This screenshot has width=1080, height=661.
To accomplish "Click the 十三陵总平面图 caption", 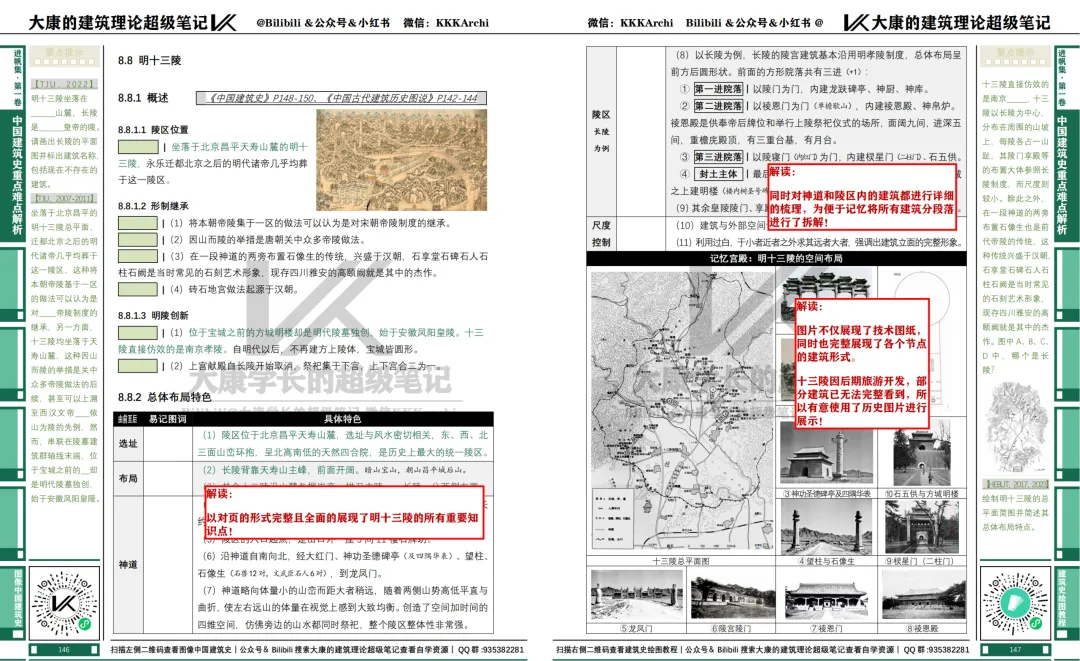I will (681, 561).
